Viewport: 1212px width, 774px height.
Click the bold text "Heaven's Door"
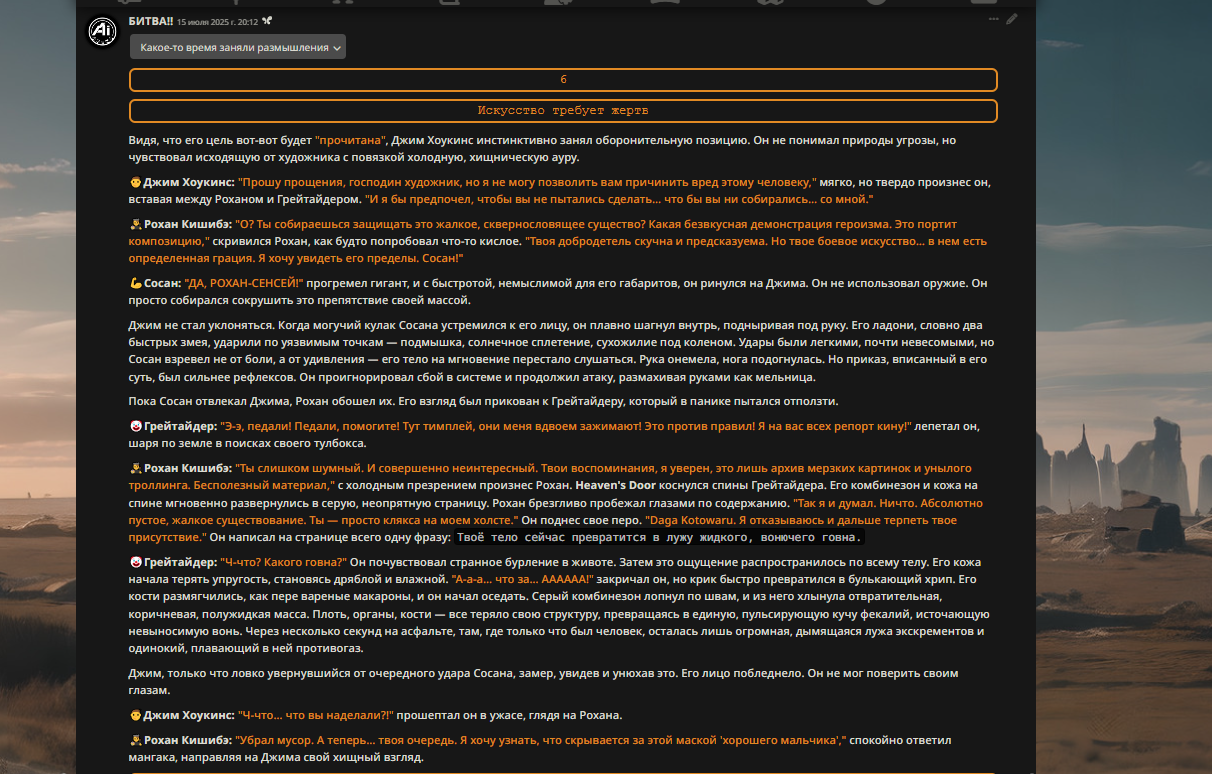615,485
